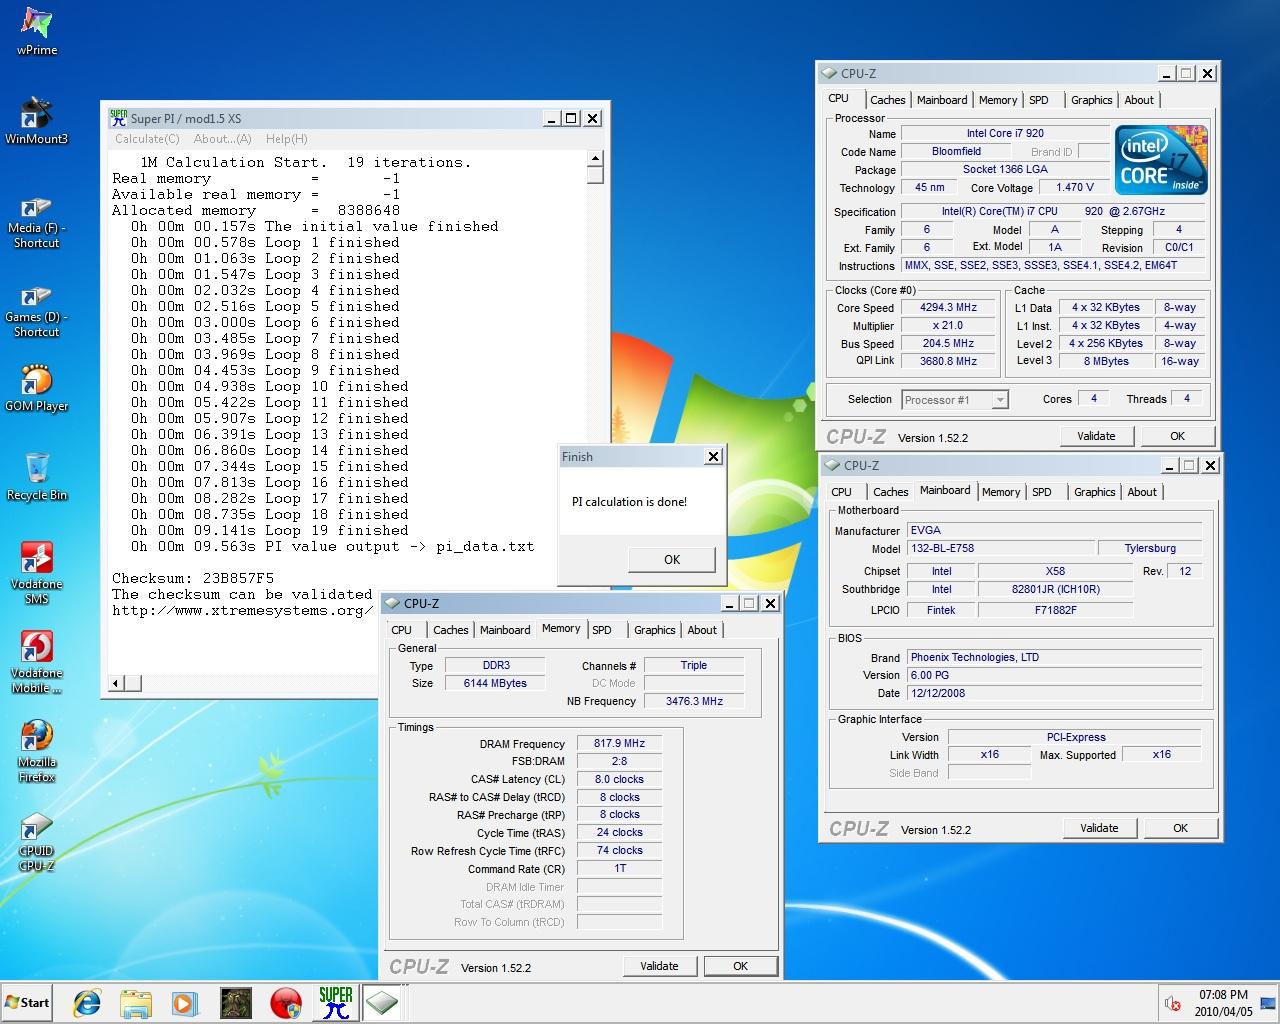This screenshot has height=1024, width=1280.
Task: Open the wPrime desktop icon
Action: tap(37, 32)
